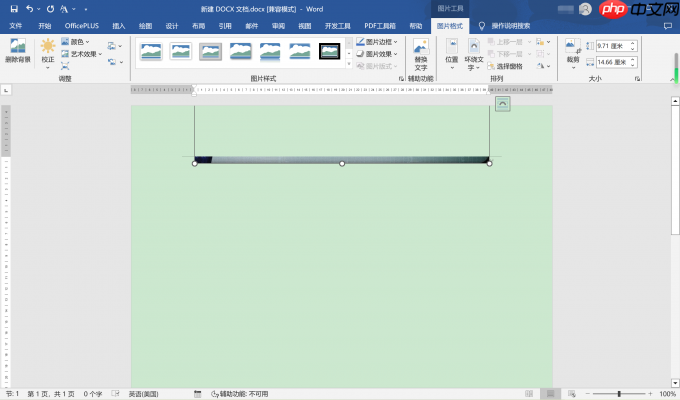680x400 pixels.
Task: Switch to the Design (设计) tab
Action: coord(172,26)
